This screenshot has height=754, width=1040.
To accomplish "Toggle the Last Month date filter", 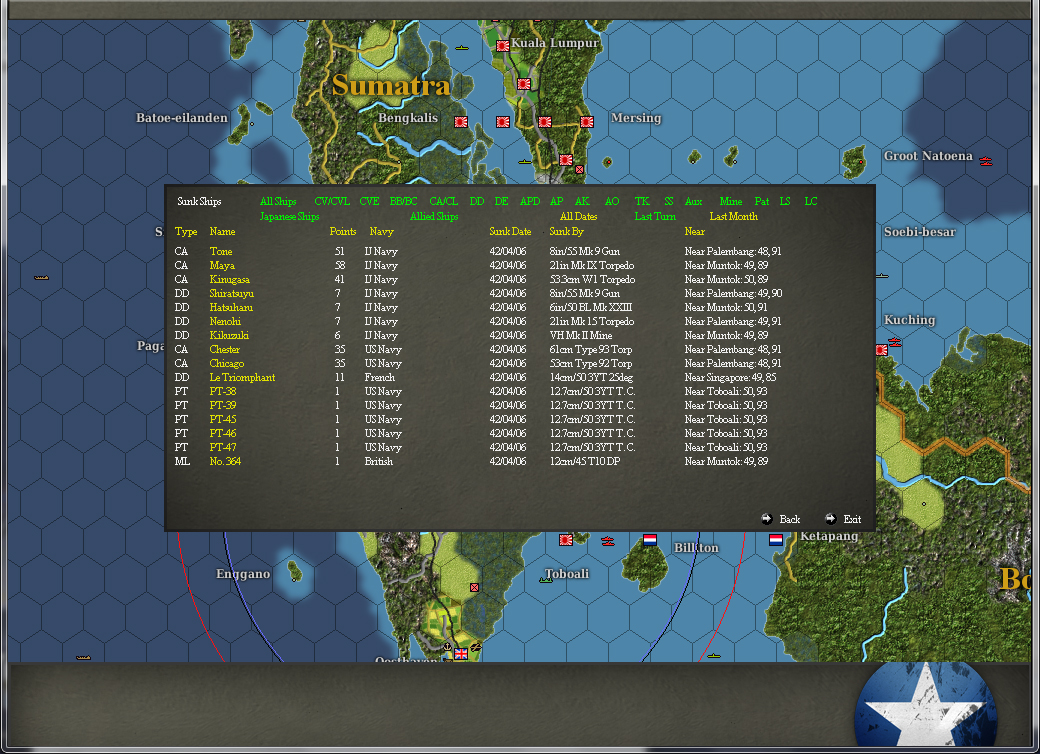I will coord(733,214).
